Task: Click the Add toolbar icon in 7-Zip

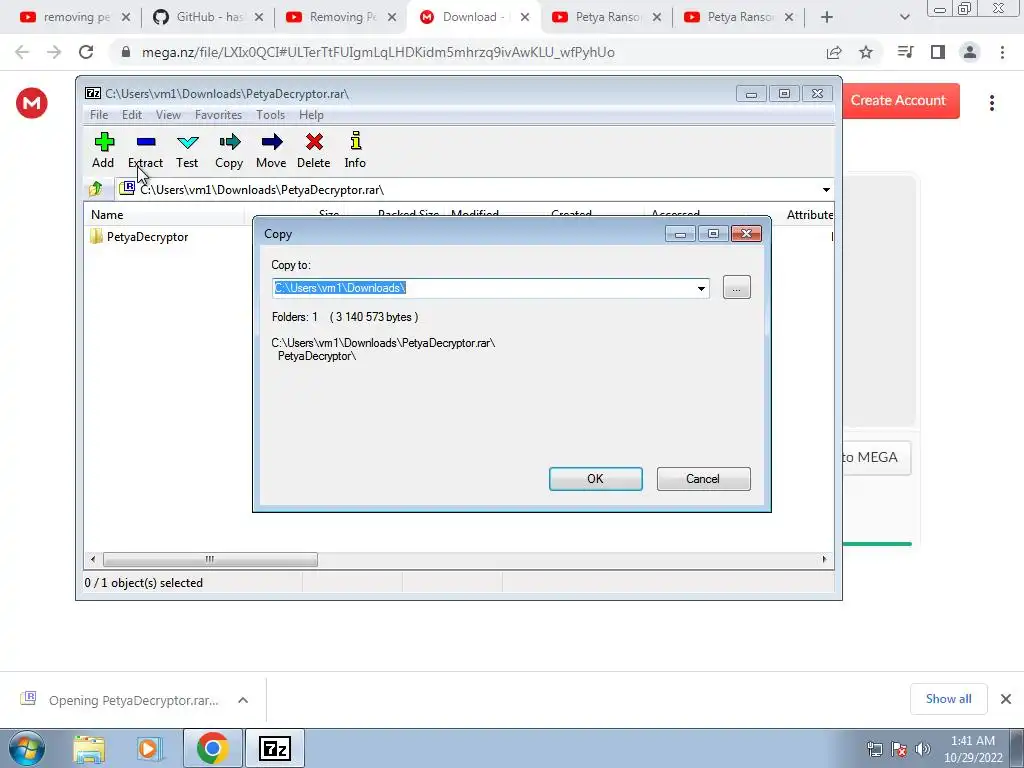Action: coord(103,150)
